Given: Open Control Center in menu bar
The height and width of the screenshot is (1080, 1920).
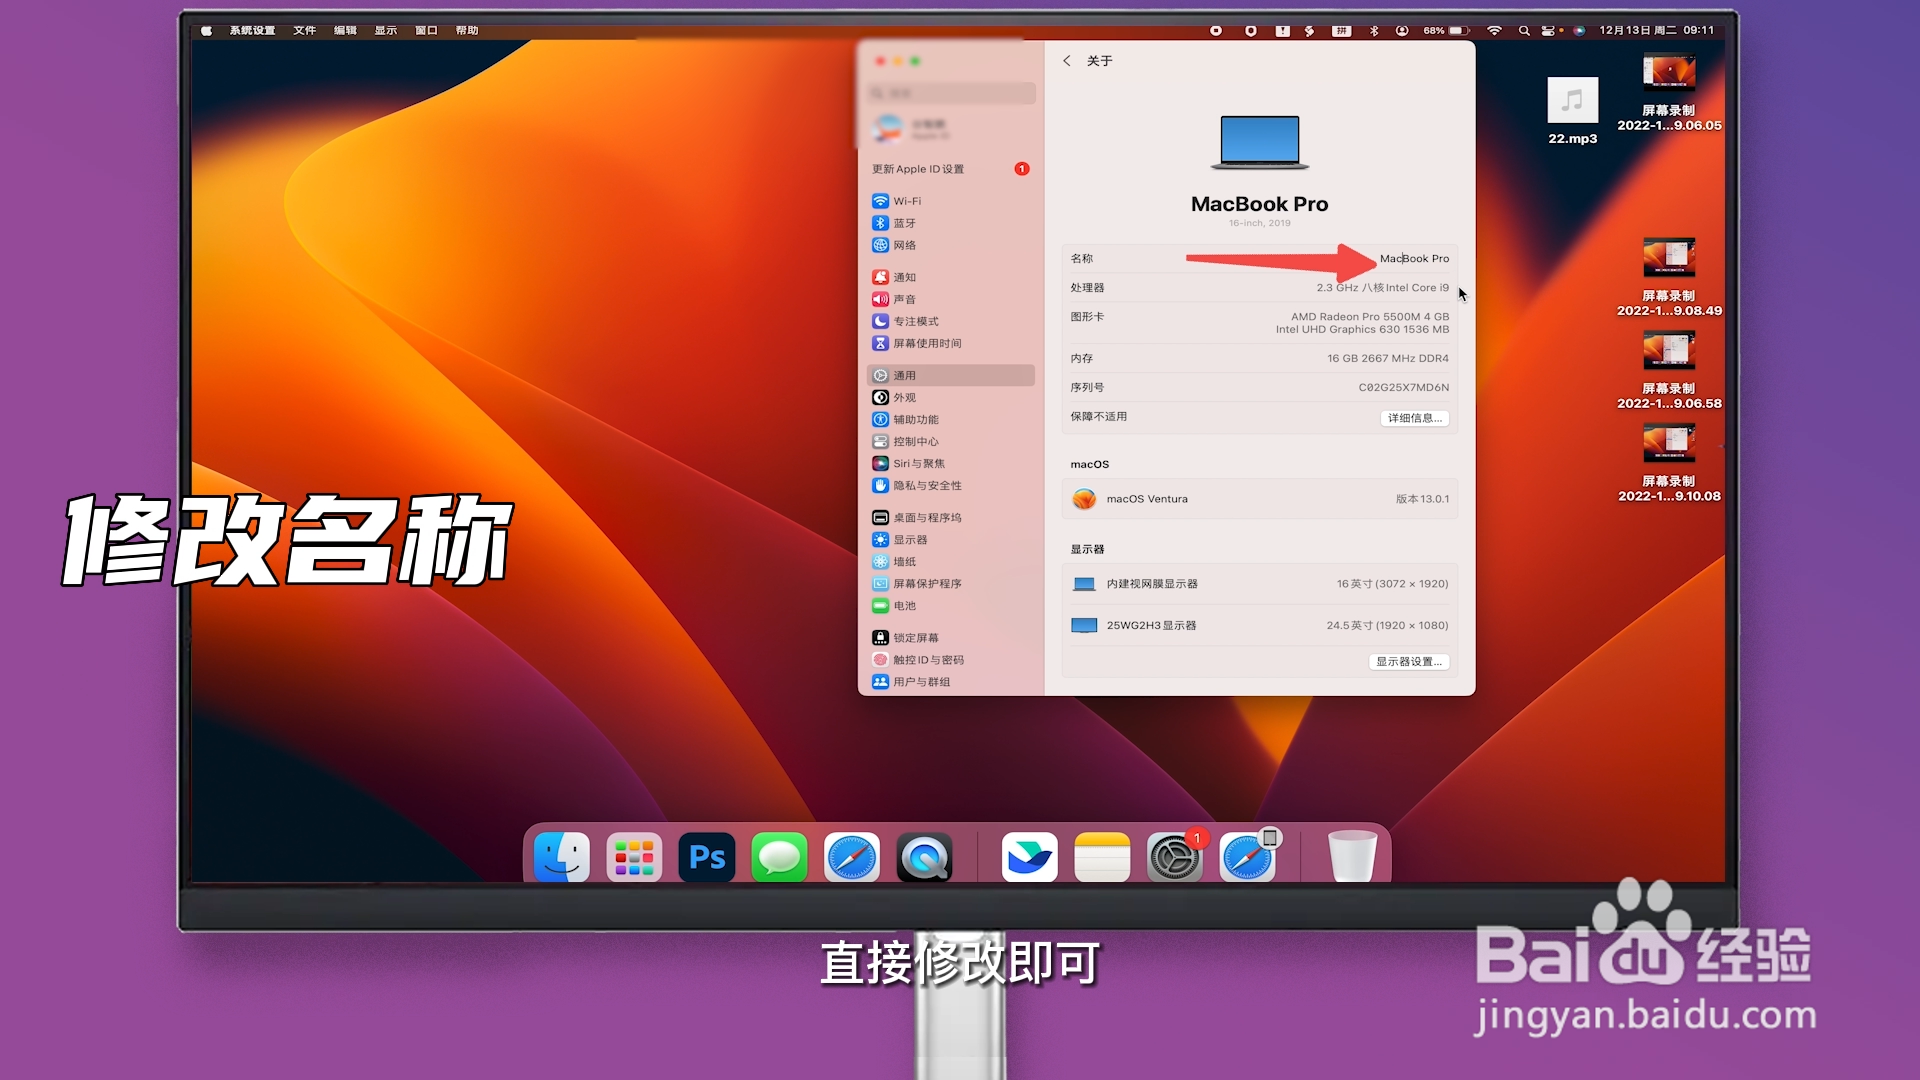Looking at the screenshot, I should (x=1548, y=30).
